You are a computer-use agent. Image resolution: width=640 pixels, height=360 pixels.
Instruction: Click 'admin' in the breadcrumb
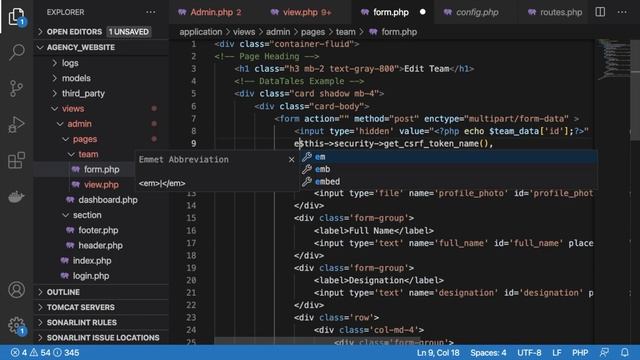coord(278,32)
